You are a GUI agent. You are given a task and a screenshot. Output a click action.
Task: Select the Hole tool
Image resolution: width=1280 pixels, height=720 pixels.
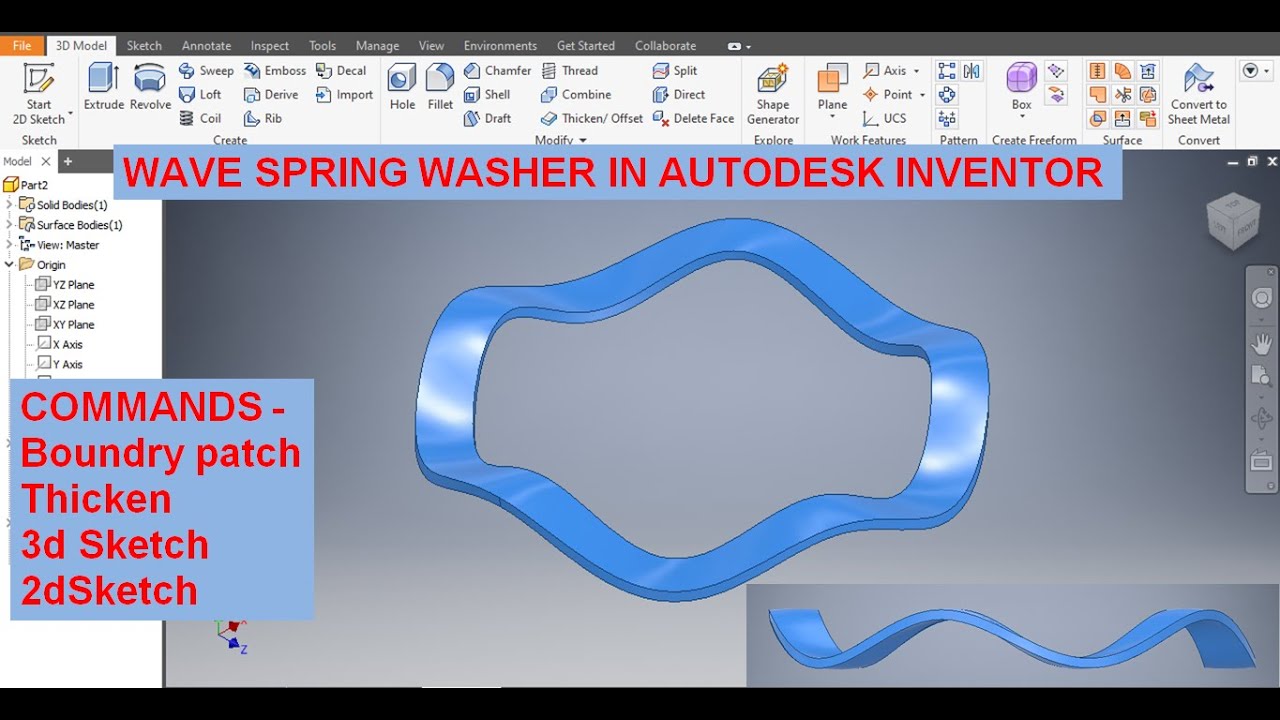[x=402, y=87]
